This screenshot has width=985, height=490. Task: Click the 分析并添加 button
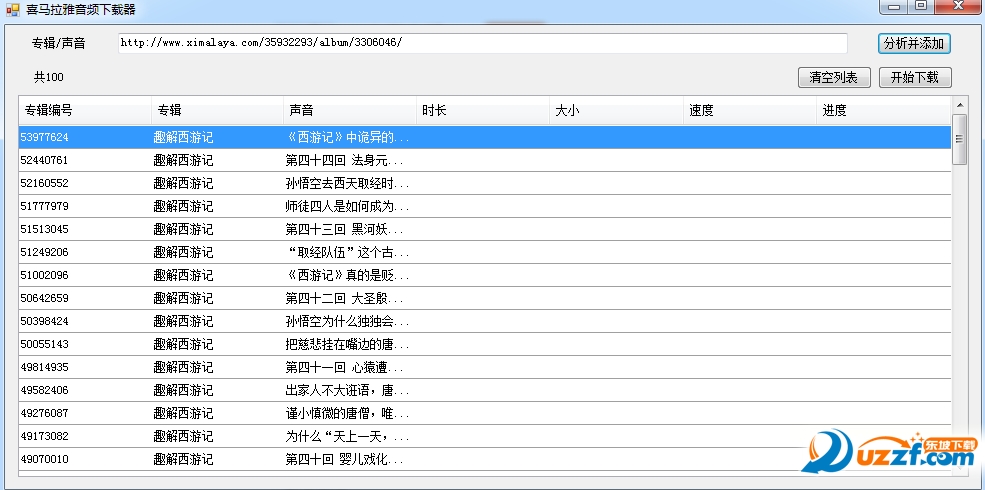coord(914,43)
